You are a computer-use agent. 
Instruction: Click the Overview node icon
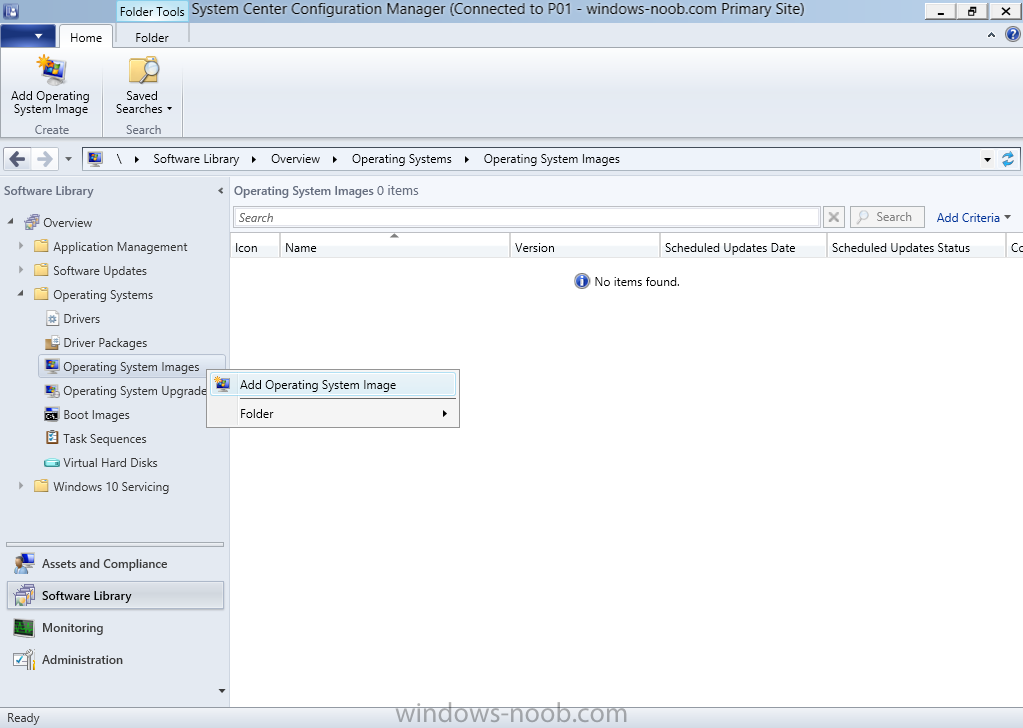coord(32,222)
